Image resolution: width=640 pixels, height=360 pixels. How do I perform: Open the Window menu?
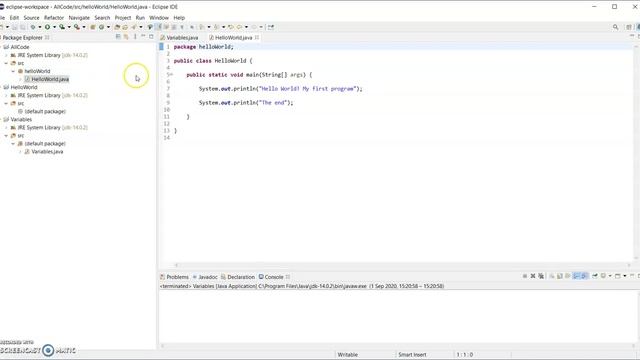[159, 18]
